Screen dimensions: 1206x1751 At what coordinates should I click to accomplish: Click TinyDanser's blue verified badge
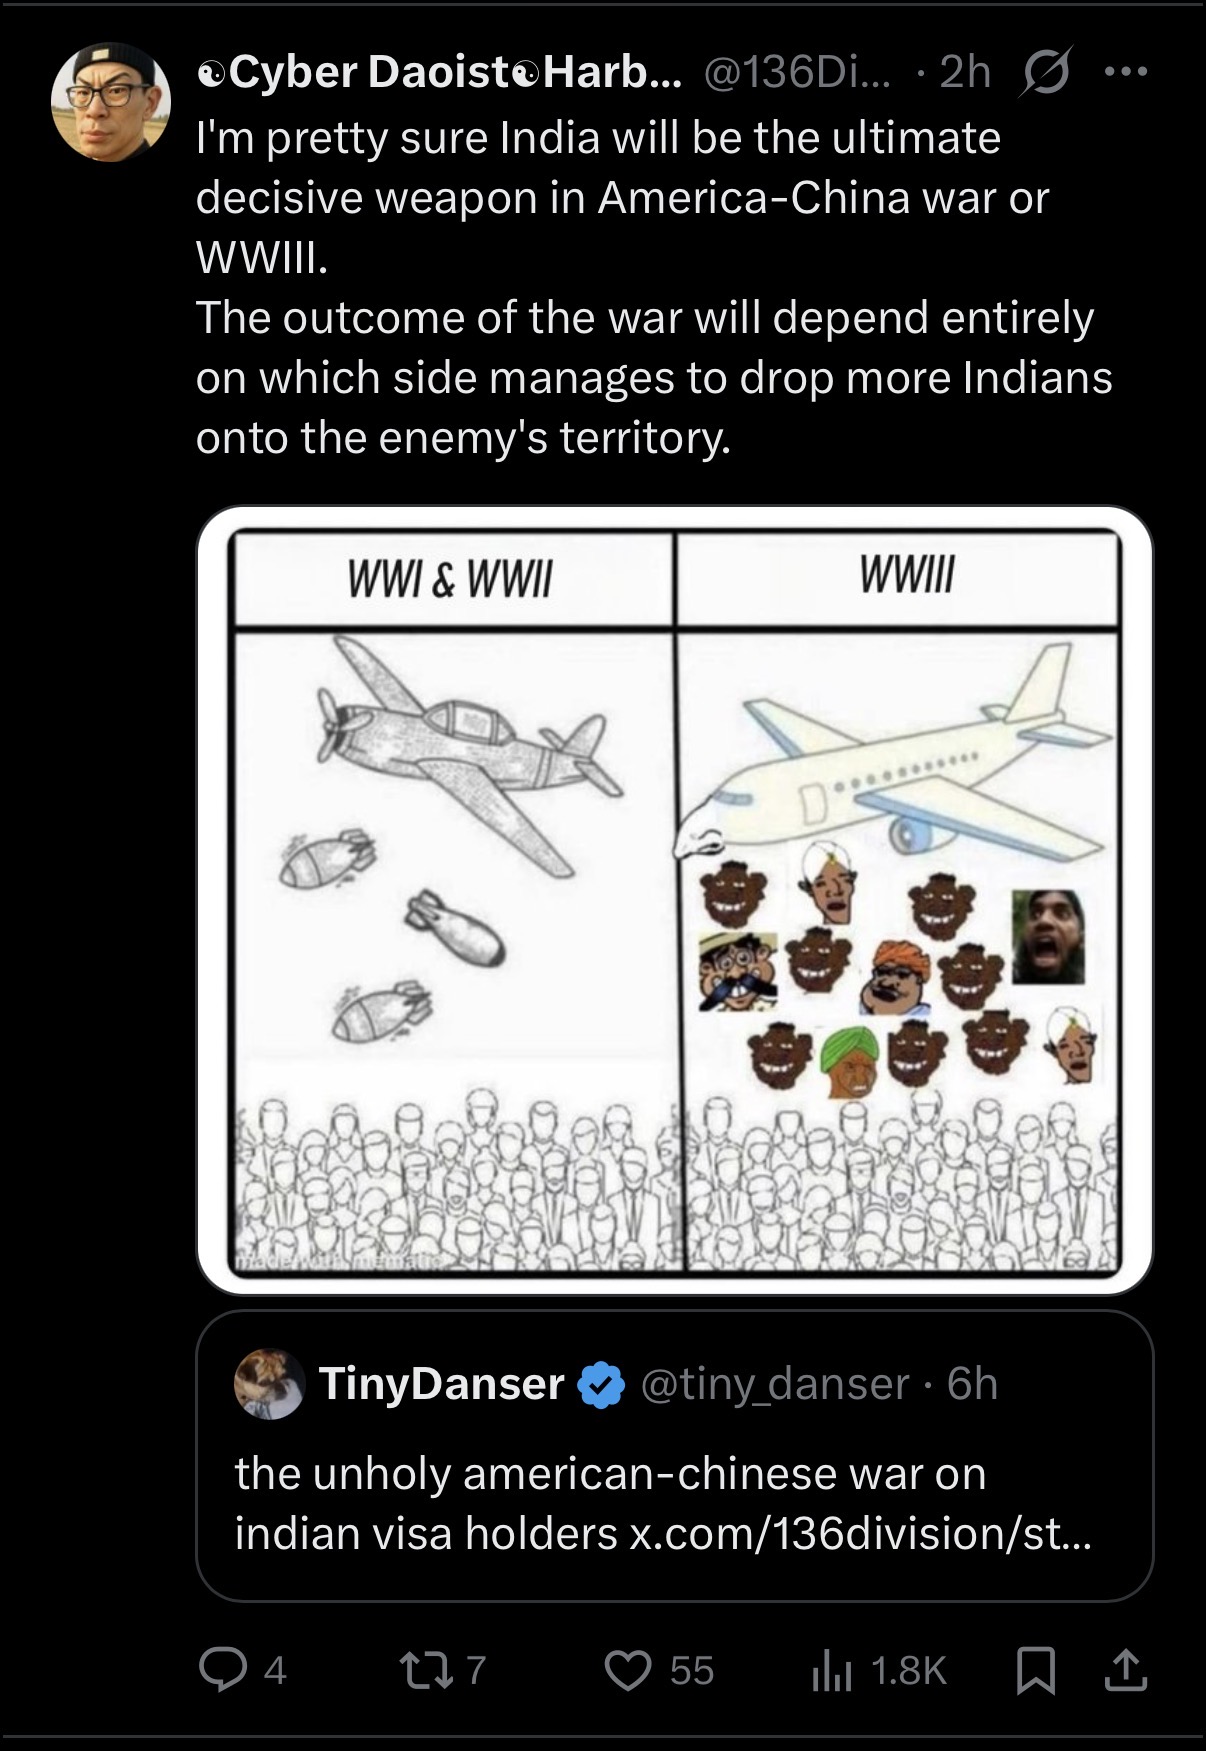[x=602, y=1384]
